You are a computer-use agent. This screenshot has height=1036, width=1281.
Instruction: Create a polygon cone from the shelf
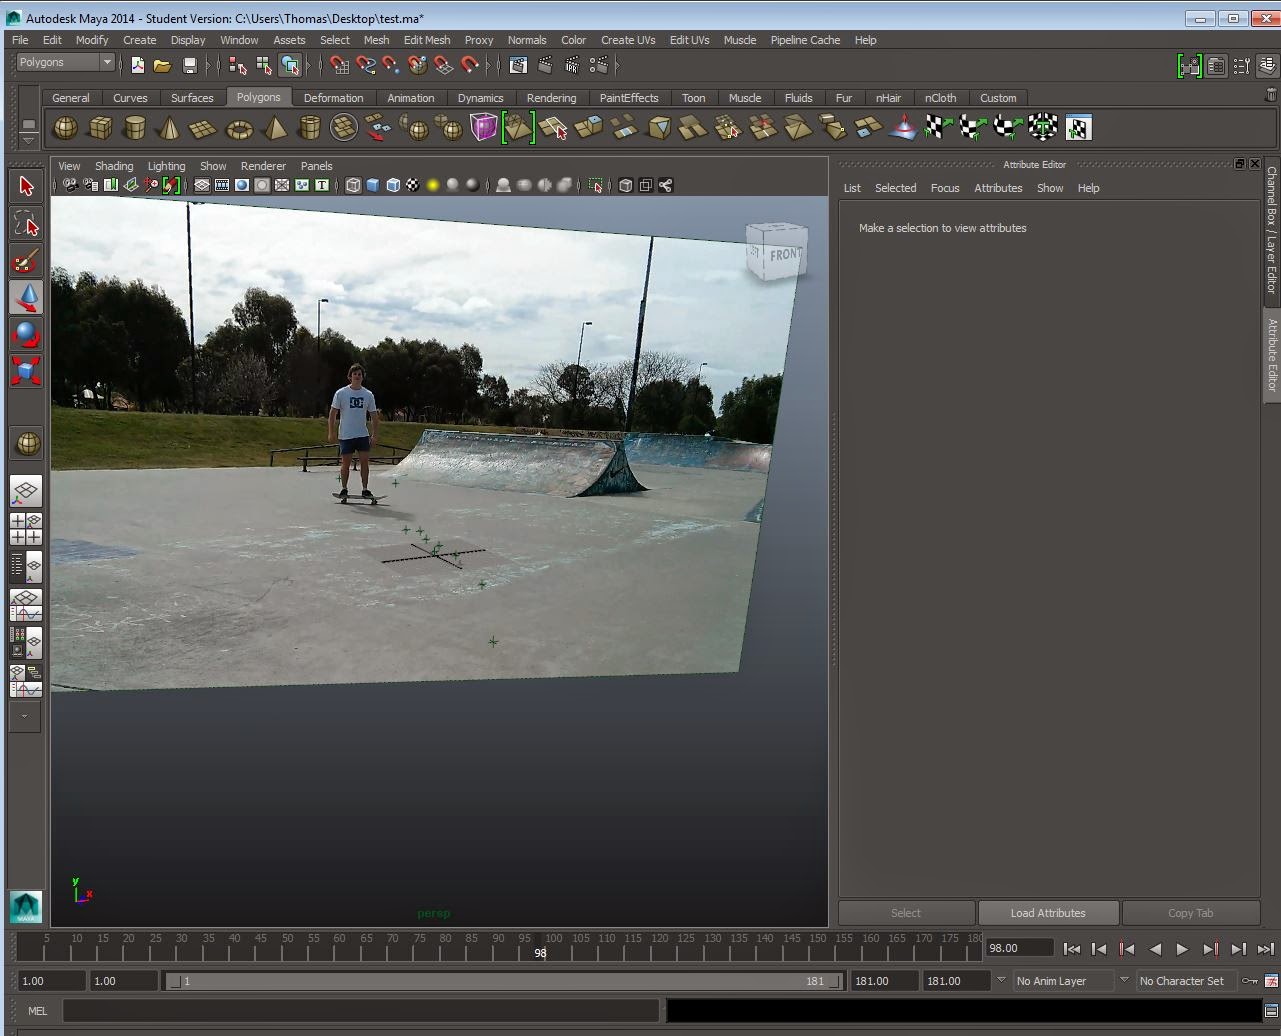(170, 127)
